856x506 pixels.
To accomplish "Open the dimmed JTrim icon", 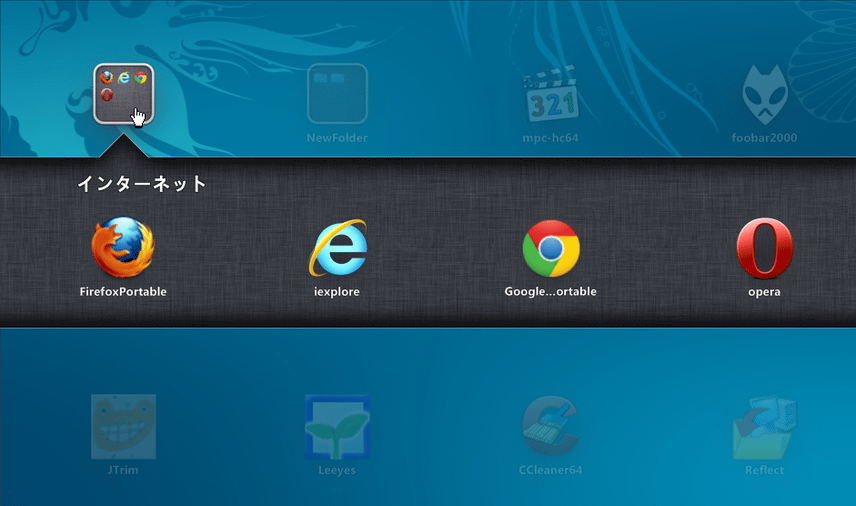I will point(123,426).
